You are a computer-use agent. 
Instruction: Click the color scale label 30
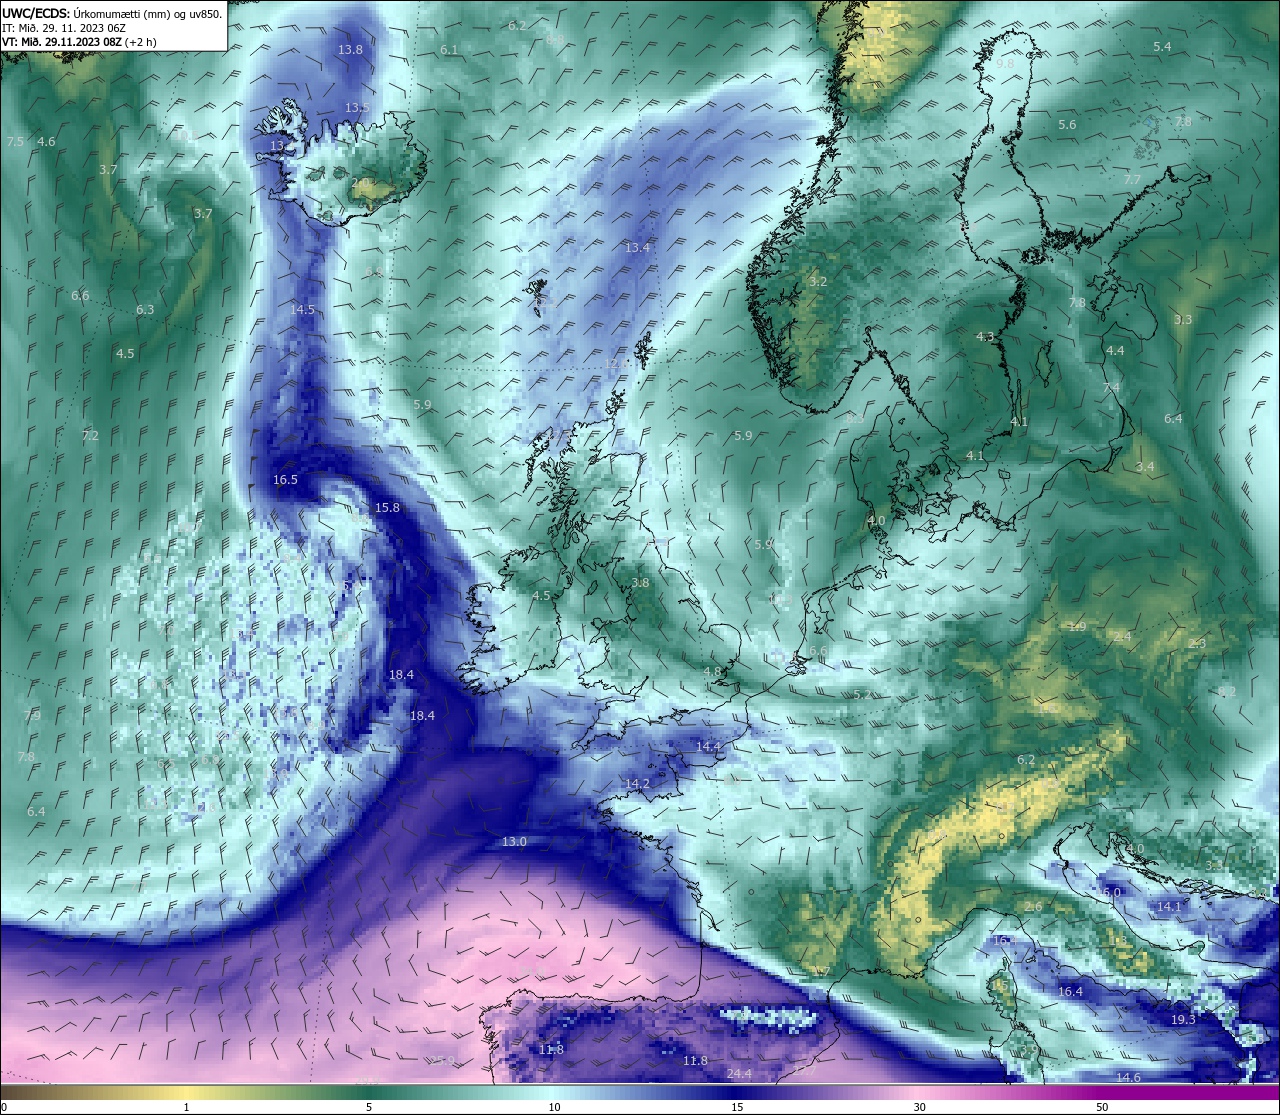(x=919, y=1107)
